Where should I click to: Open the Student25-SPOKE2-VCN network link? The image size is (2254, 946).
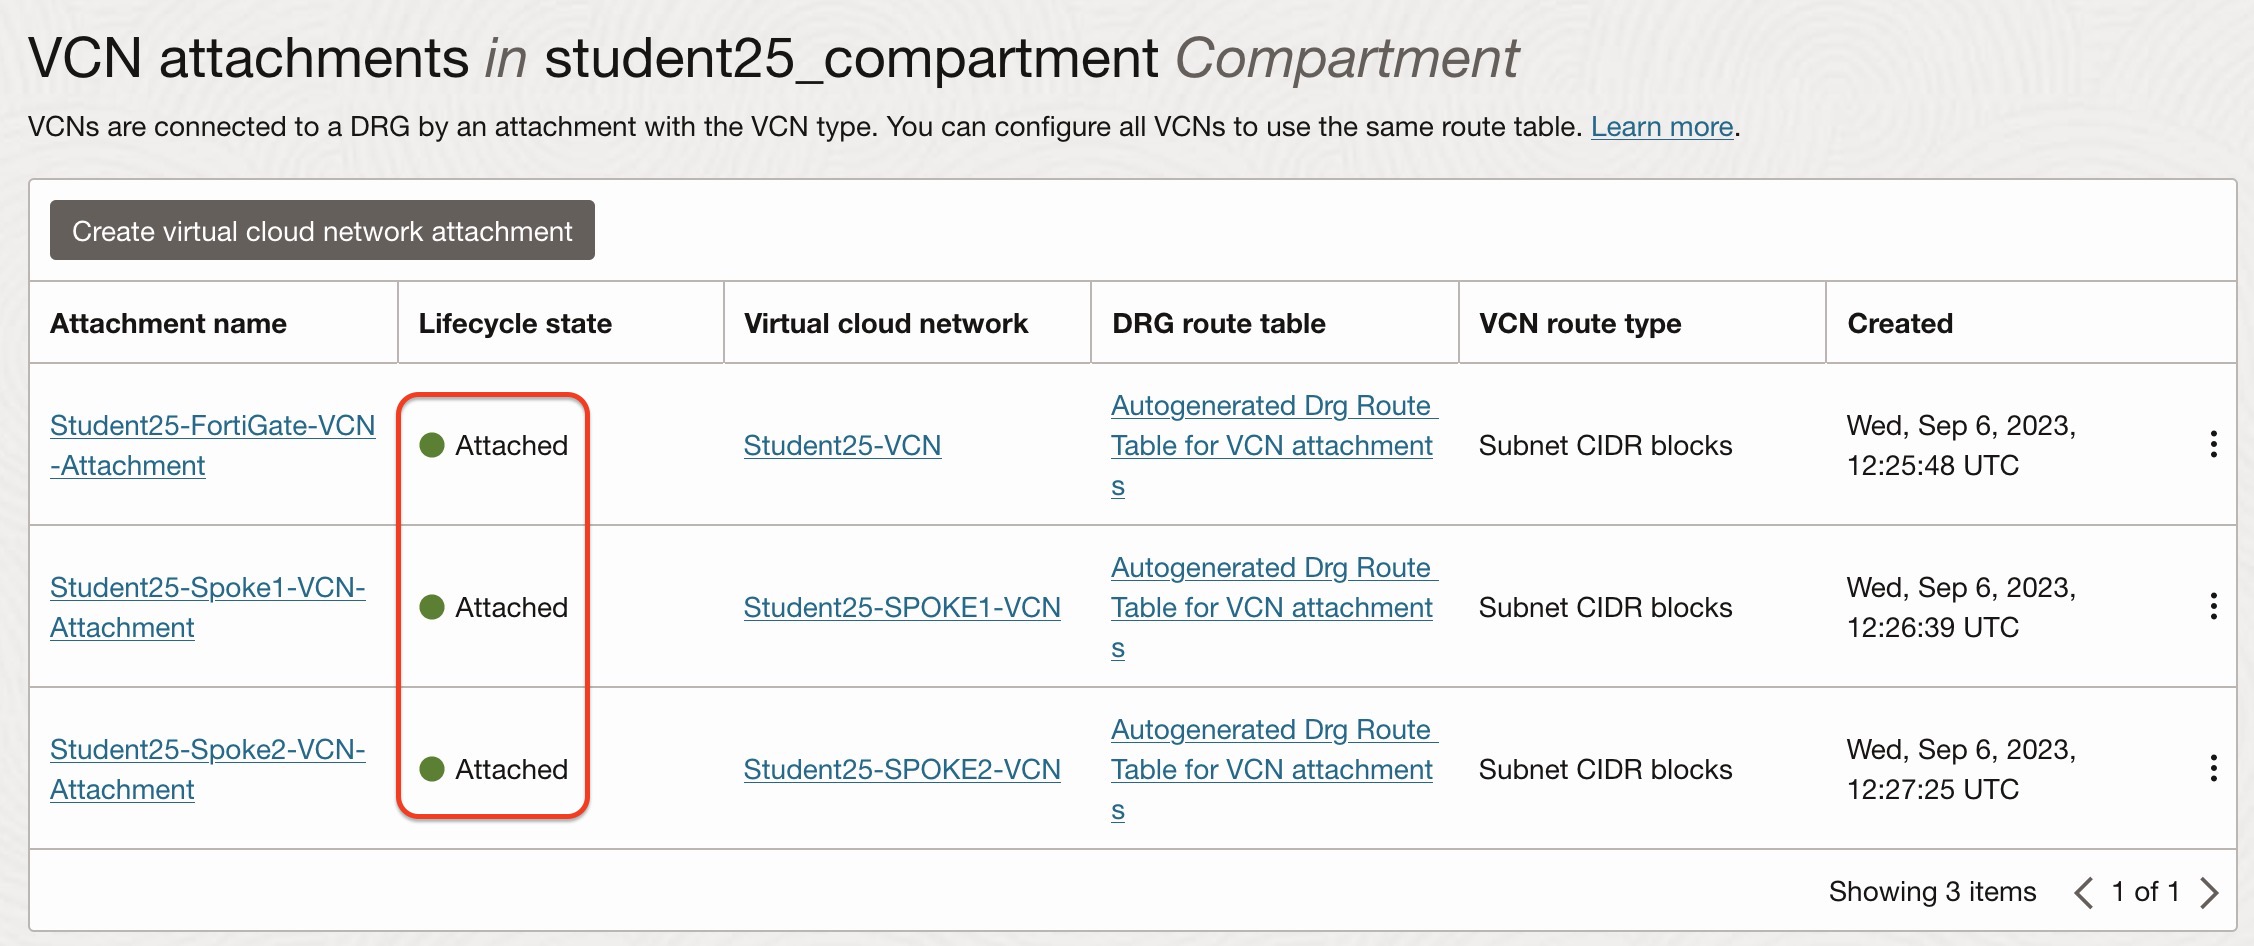pyautogui.click(x=902, y=769)
